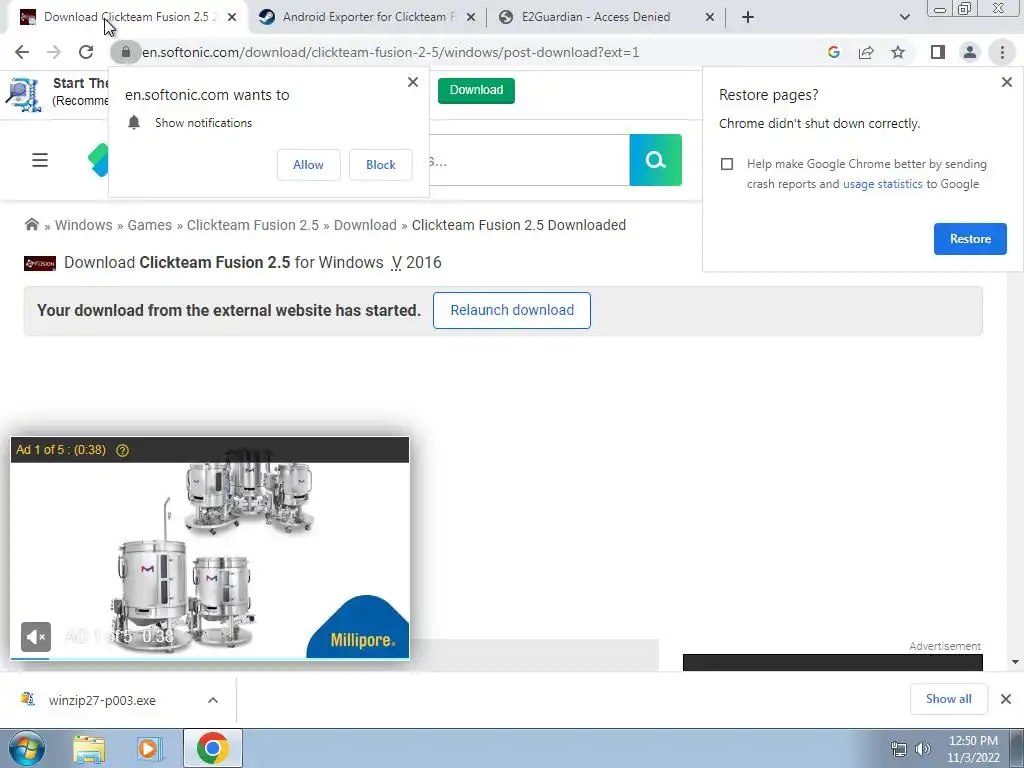This screenshot has width=1024, height=768.
Task: Close the downloads bar
Action: click(x=1006, y=699)
